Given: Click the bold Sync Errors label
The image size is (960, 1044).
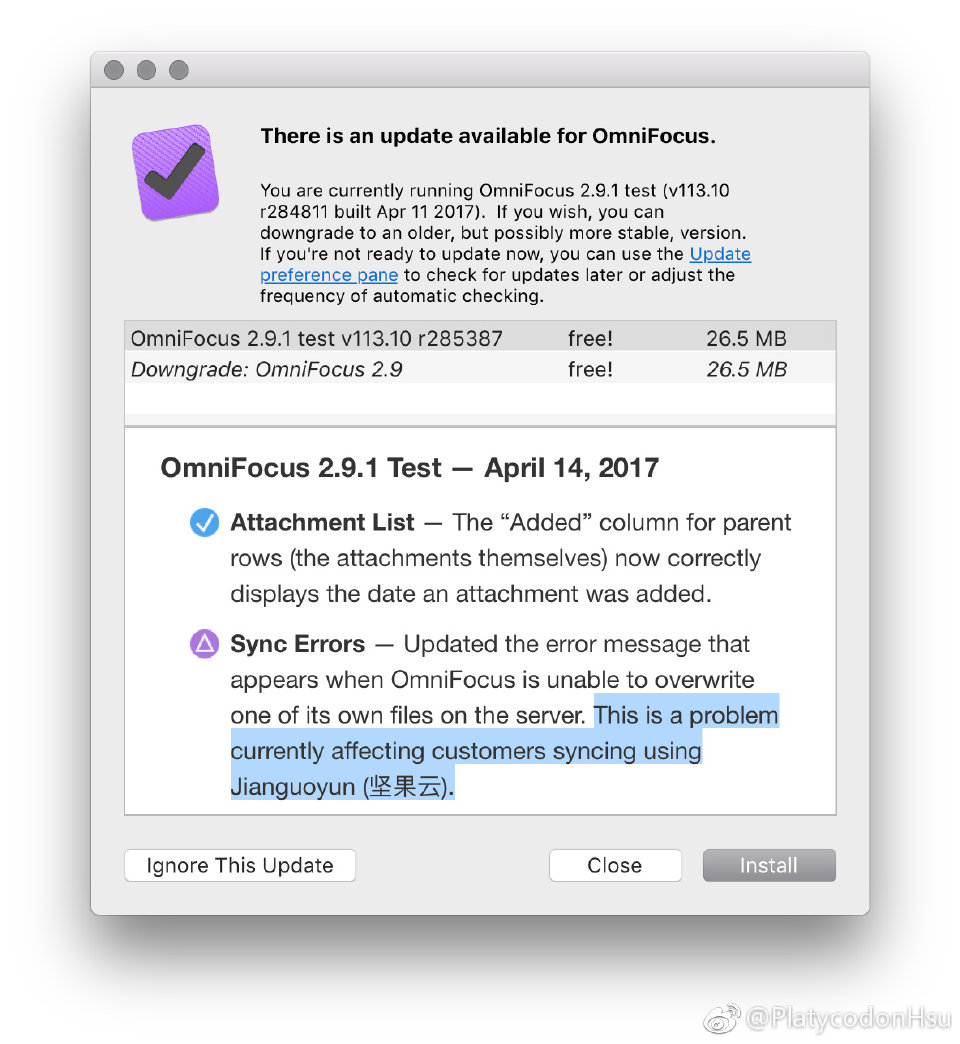Looking at the screenshot, I should click(297, 644).
